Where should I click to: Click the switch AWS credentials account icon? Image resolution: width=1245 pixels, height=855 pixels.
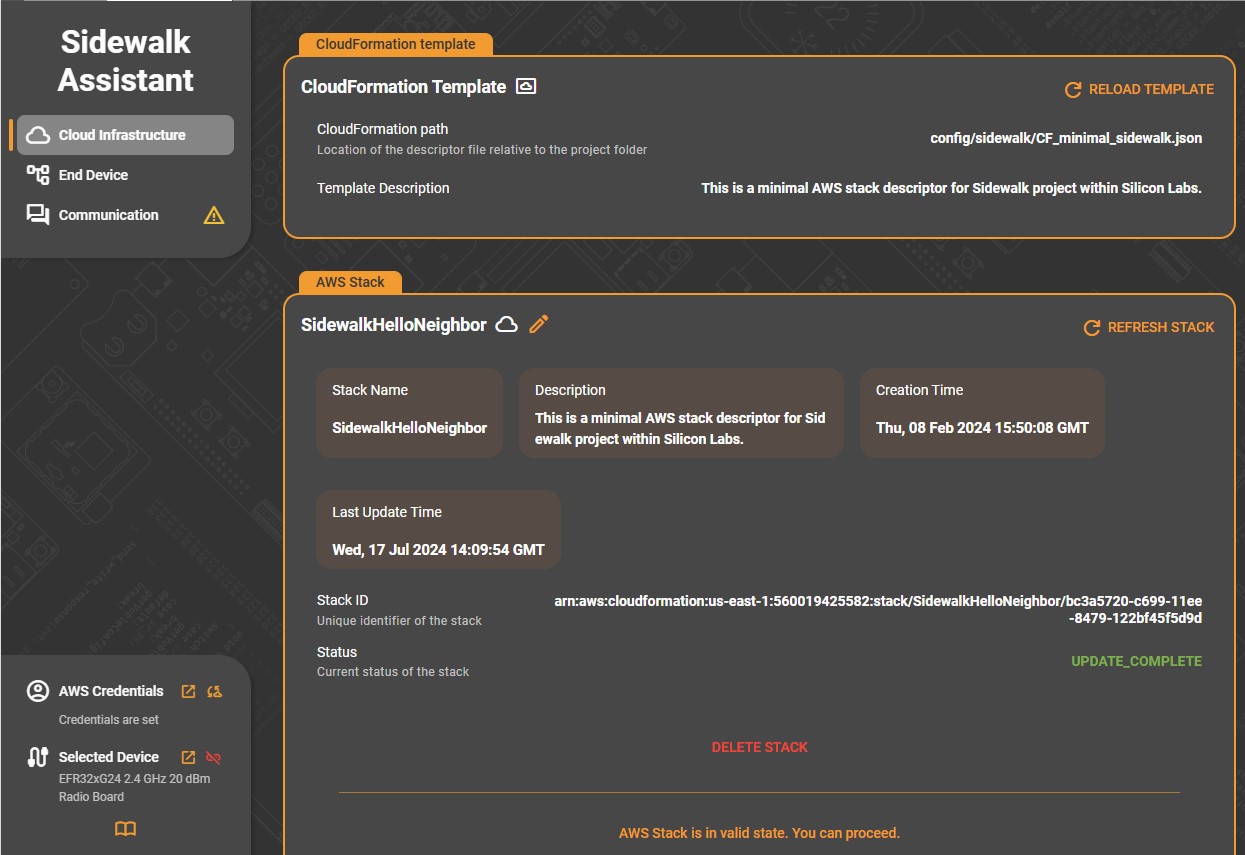click(214, 691)
